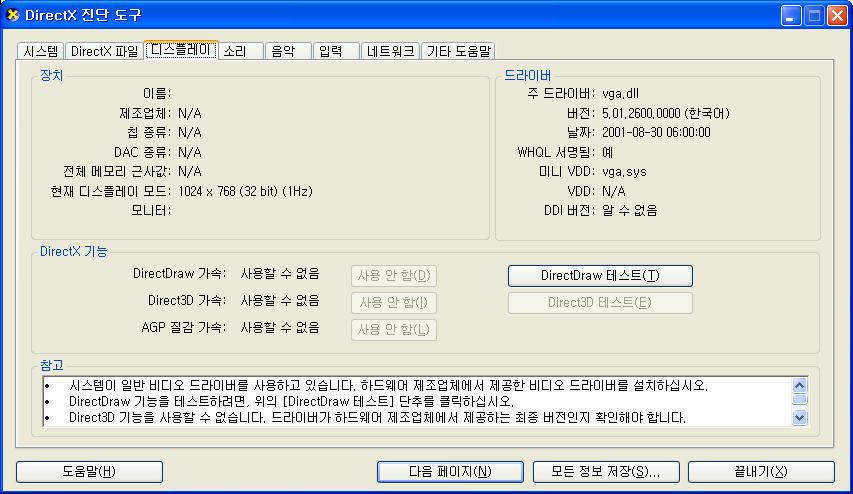Click 사용 안 함(I) for Direct3D
Image resolution: width=853 pixels, height=494 pixels.
[394, 302]
